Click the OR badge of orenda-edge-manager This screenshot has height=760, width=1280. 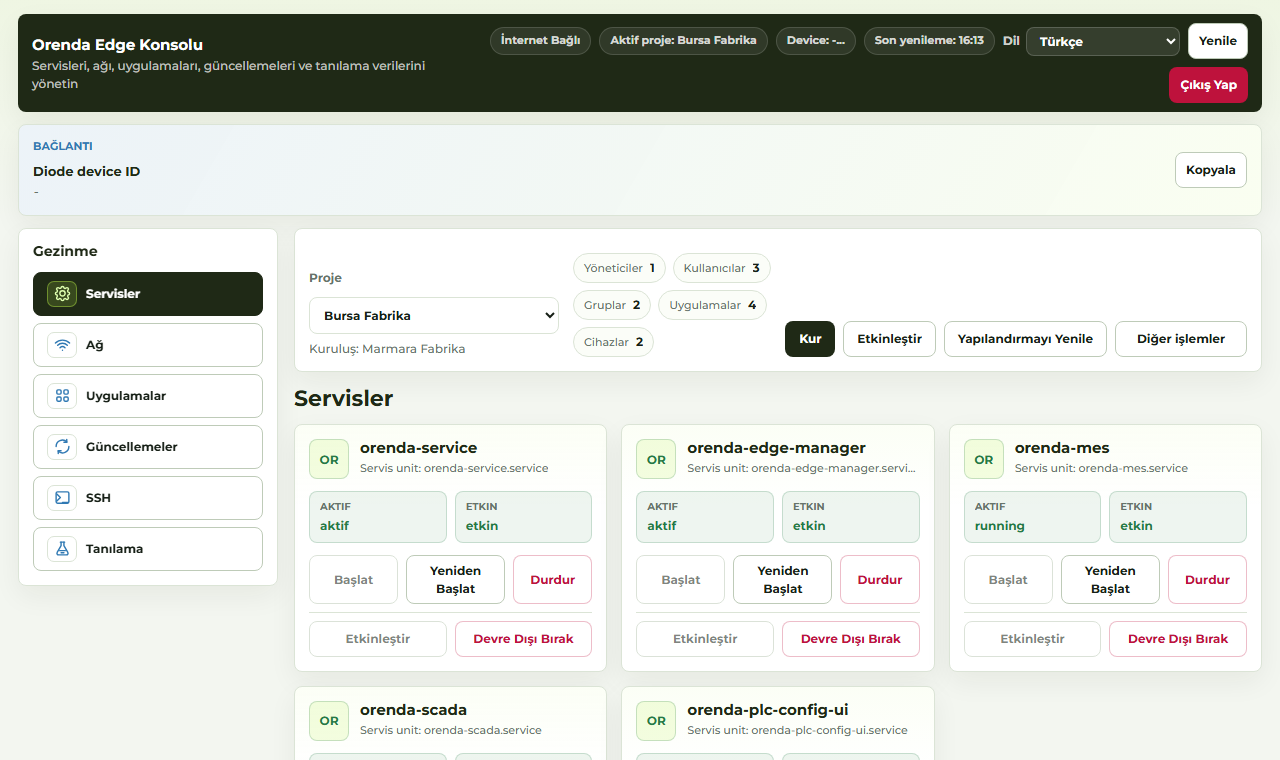[x=656, y=460]
